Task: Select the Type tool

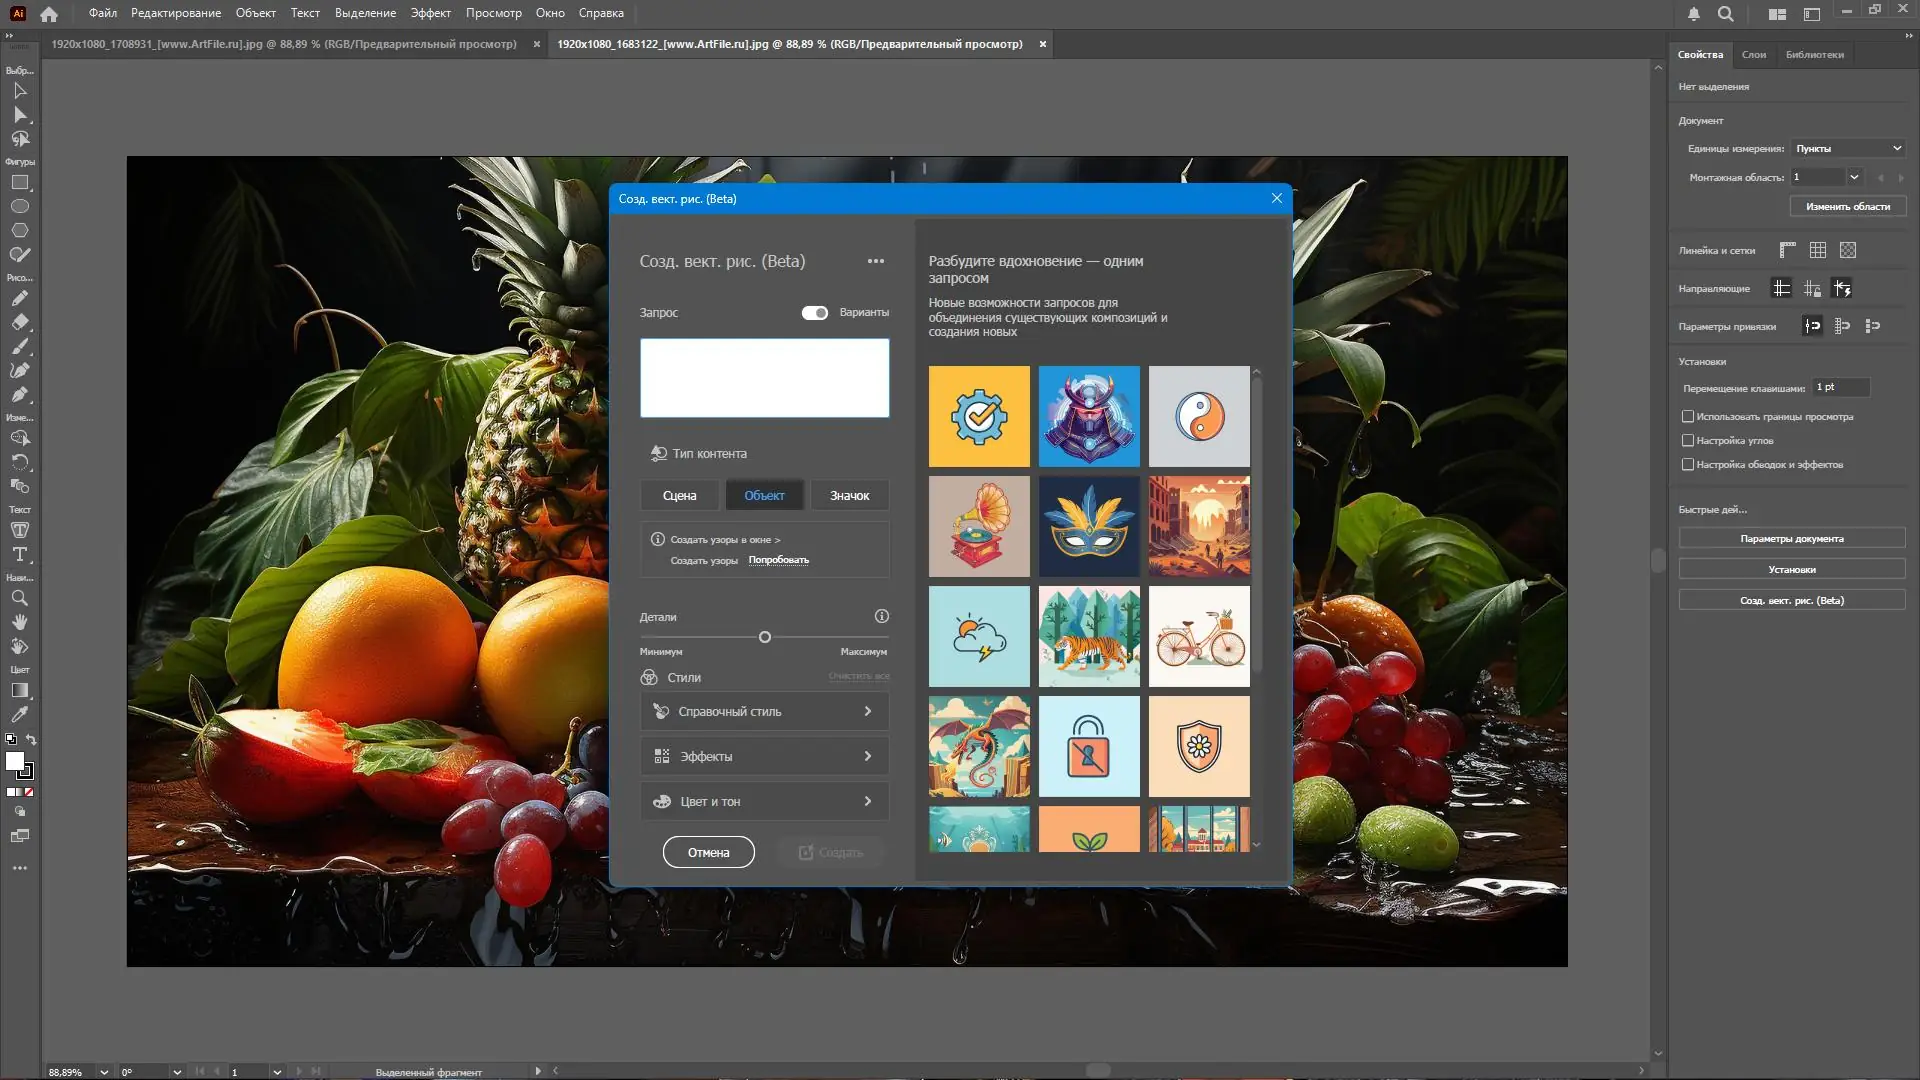Action: [18, 555]
